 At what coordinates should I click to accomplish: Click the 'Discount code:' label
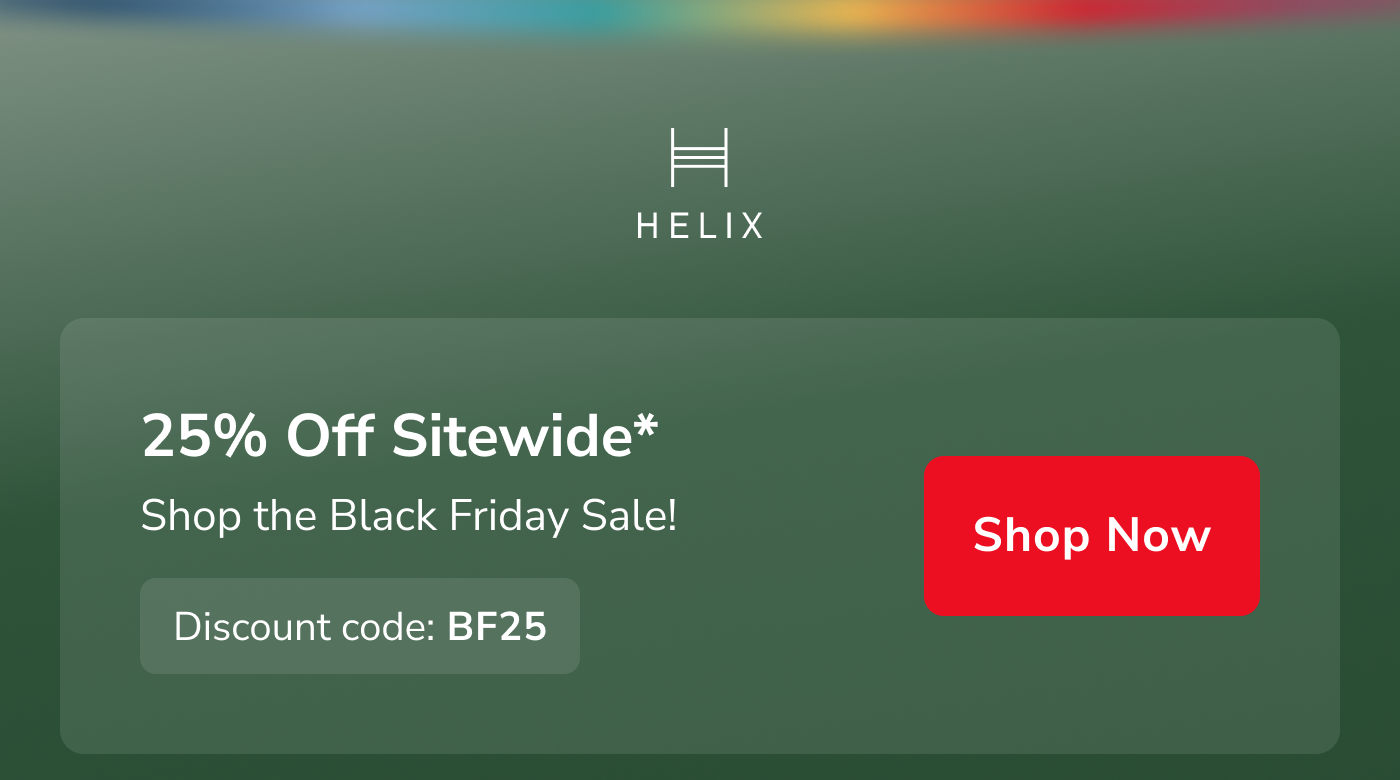[304, 627]
